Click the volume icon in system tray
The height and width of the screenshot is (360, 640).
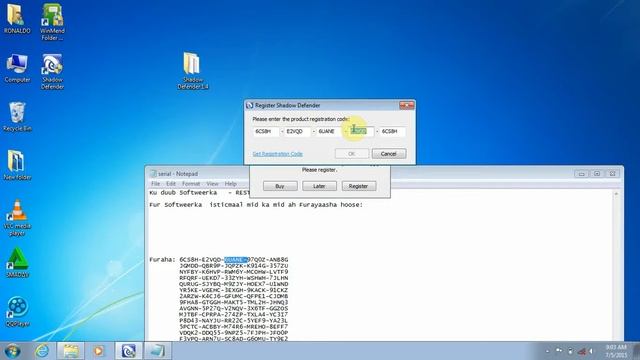591,351
